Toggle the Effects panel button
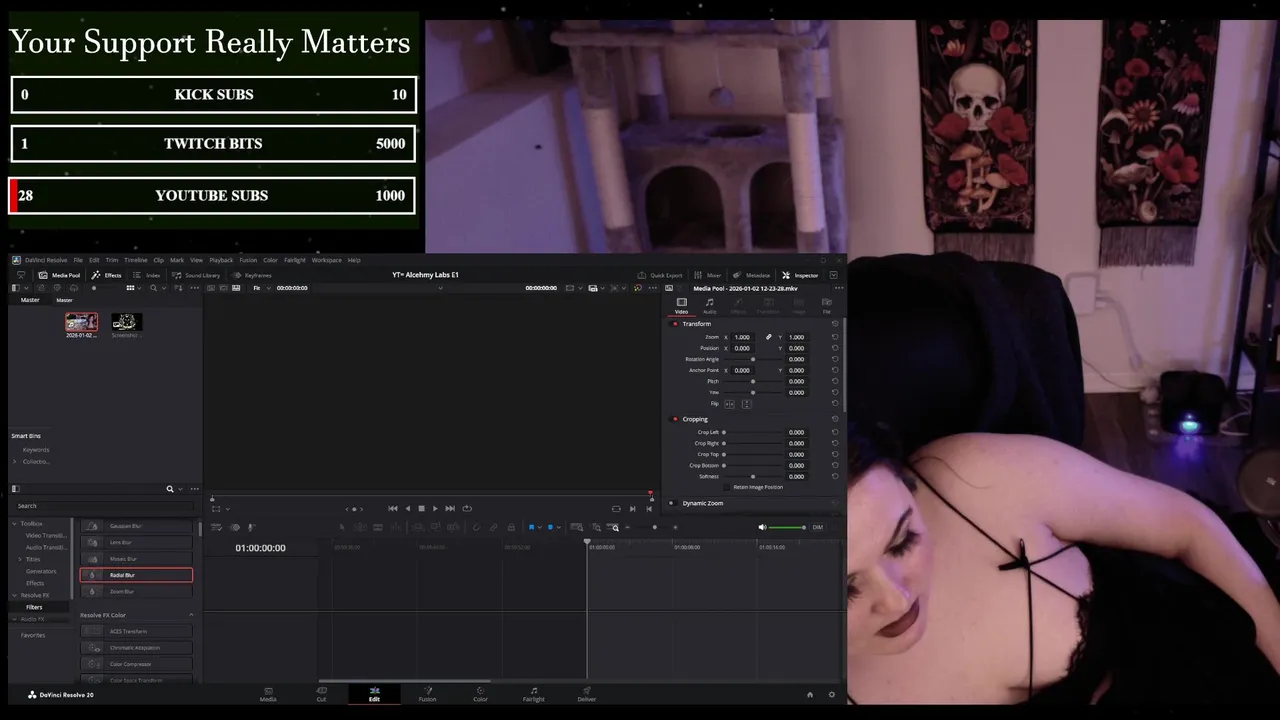This screenshot has height=720, width=1280. click(106, 275)
